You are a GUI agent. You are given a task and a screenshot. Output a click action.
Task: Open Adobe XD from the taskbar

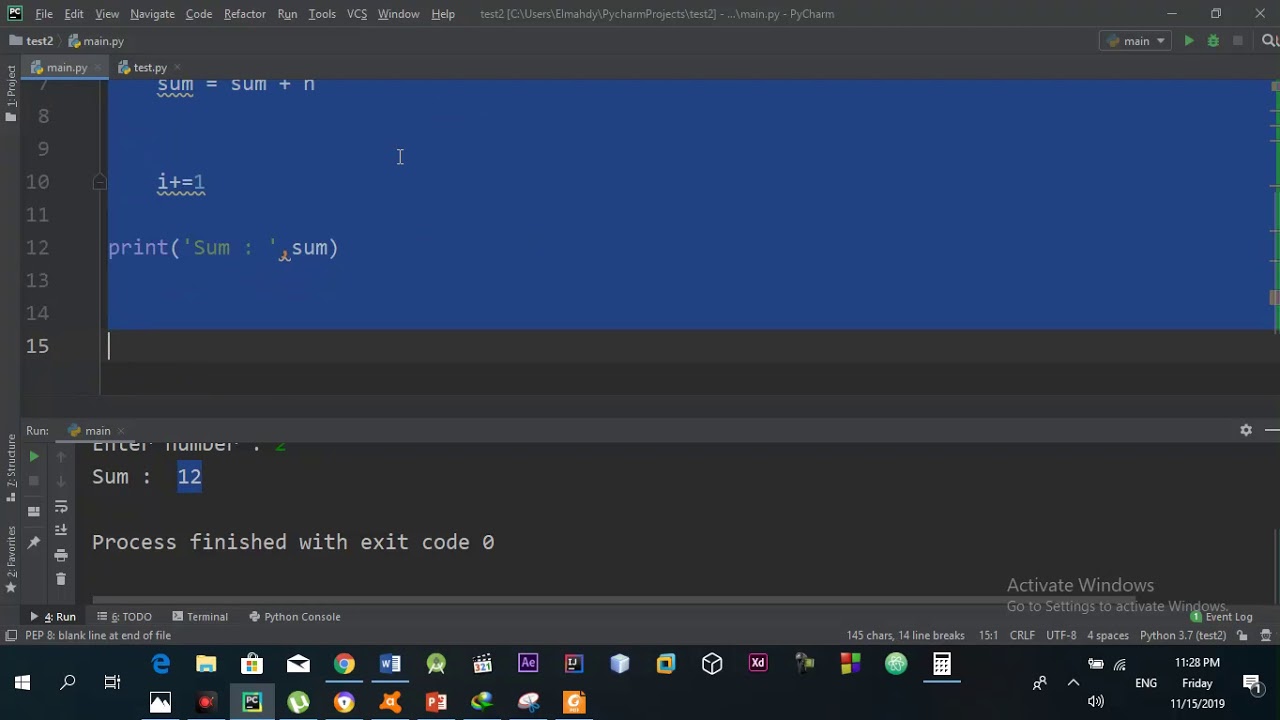(x=758, y=664)
